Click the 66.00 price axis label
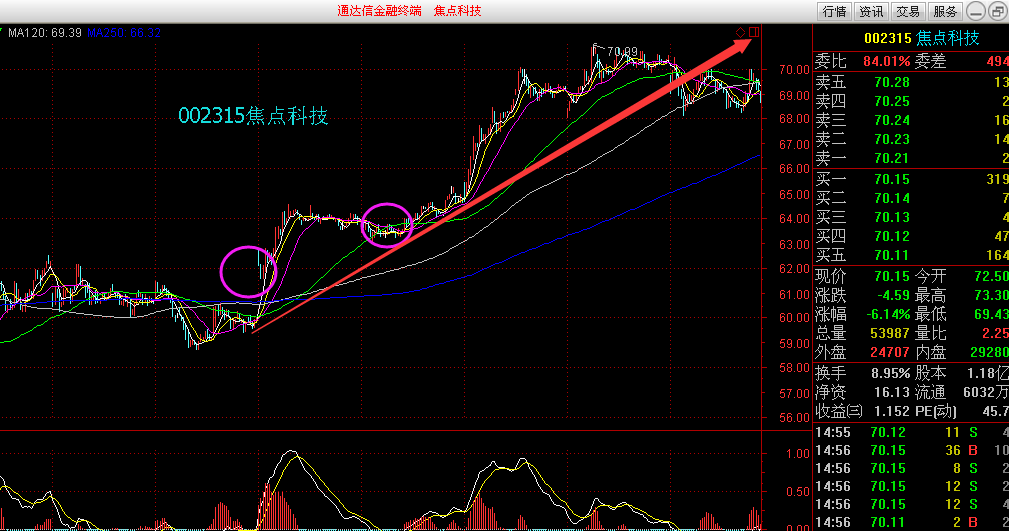The height and width of the screenshot is (531, 1009). tap(794, 169)
